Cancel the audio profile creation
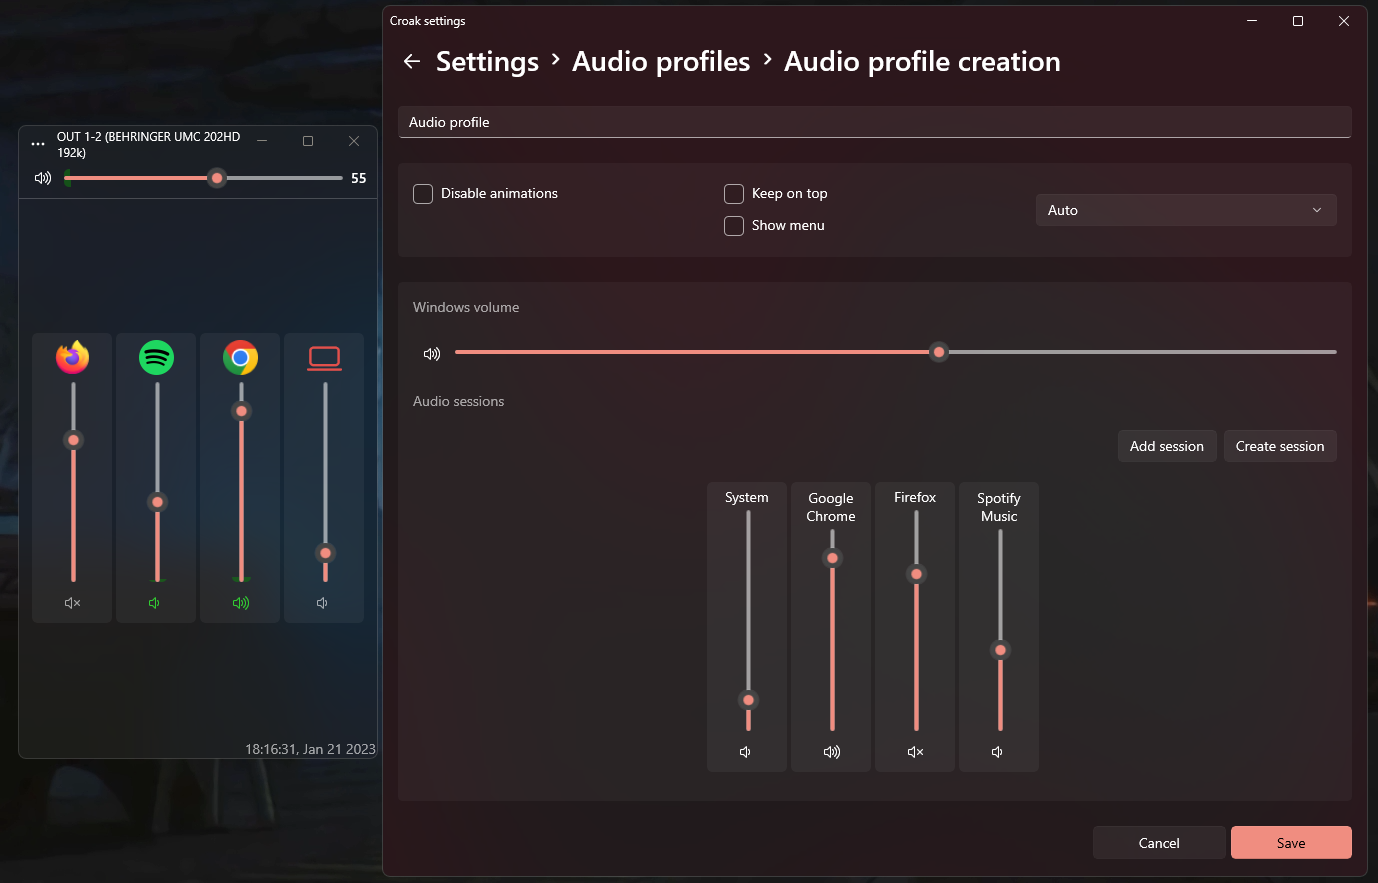 pos(1159,843)
